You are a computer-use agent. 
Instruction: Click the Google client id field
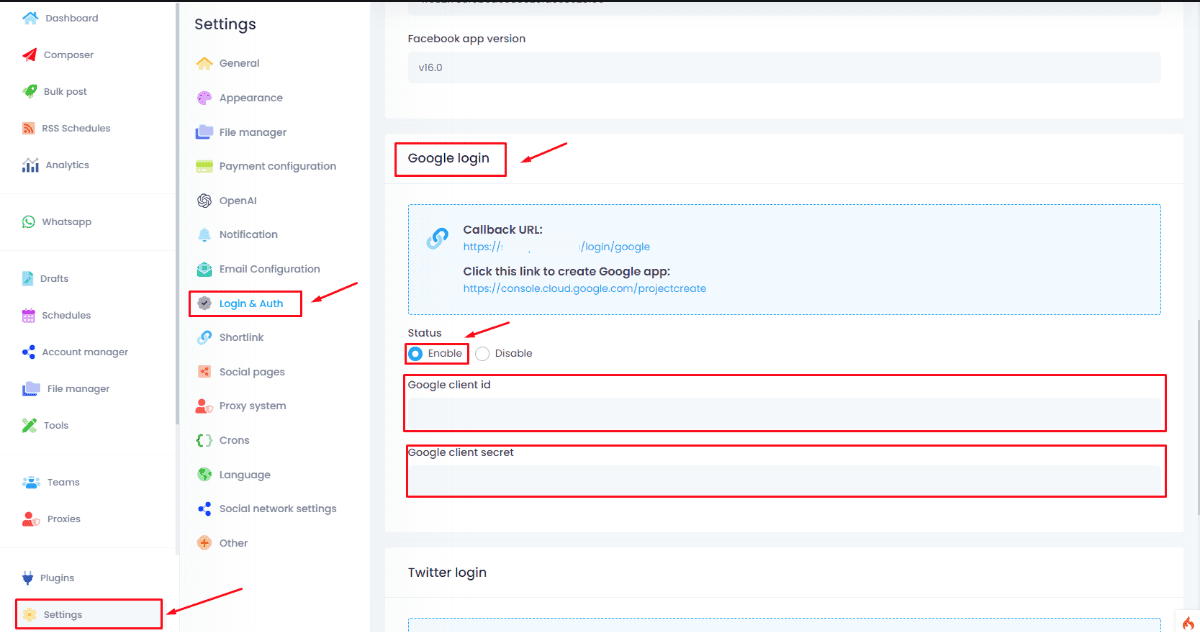tap(784, 412)
